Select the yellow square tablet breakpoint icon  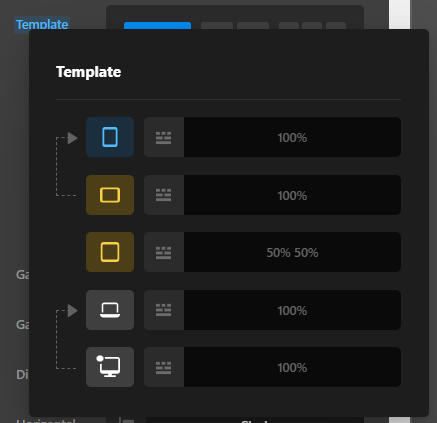(x=110, y=252)
